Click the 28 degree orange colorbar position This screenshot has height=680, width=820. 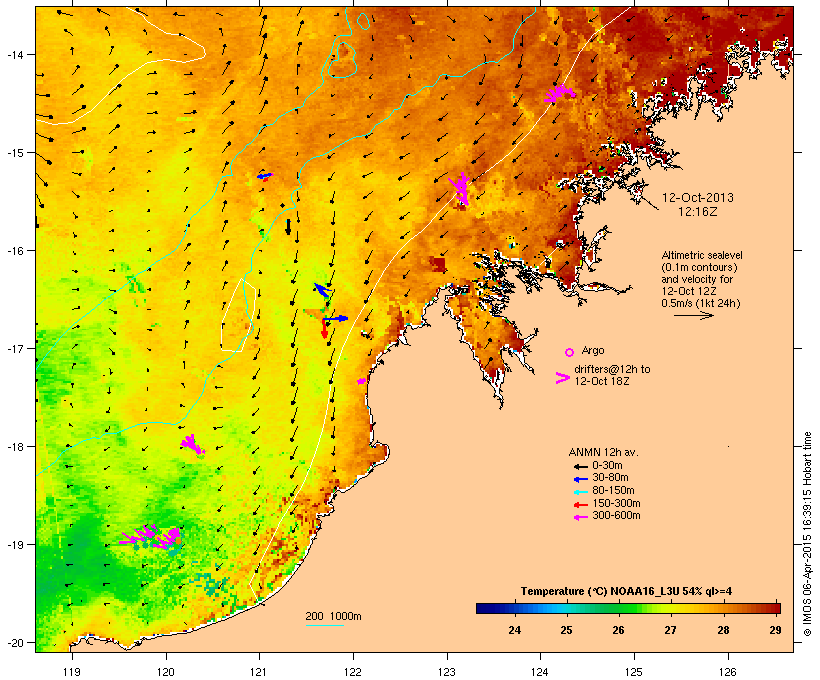(723, 608)
